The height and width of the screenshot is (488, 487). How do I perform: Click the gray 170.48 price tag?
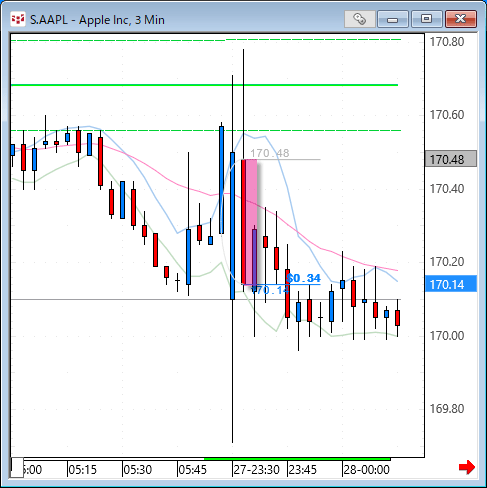[451, 159]
